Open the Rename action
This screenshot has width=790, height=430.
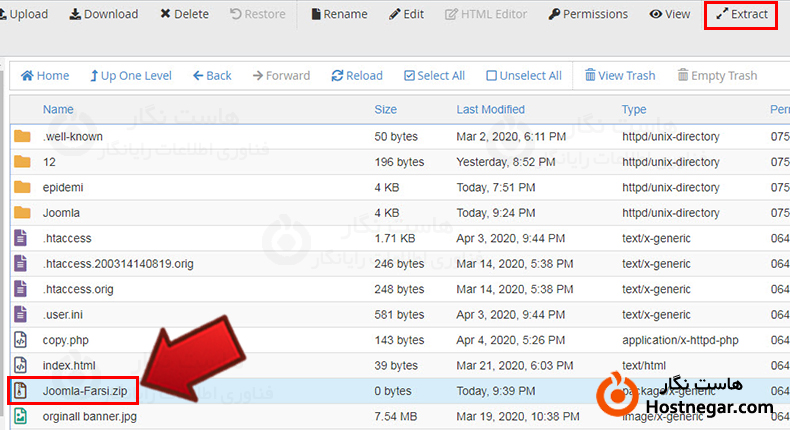[x=339, y=14]
